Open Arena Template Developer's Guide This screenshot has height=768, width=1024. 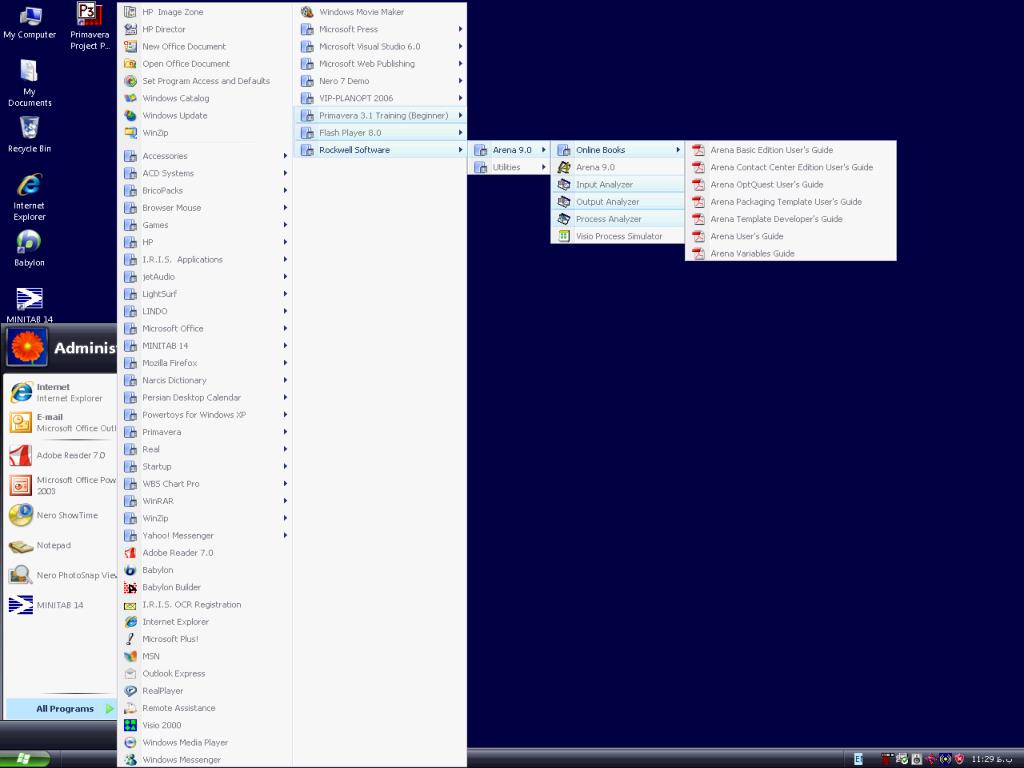791,219
